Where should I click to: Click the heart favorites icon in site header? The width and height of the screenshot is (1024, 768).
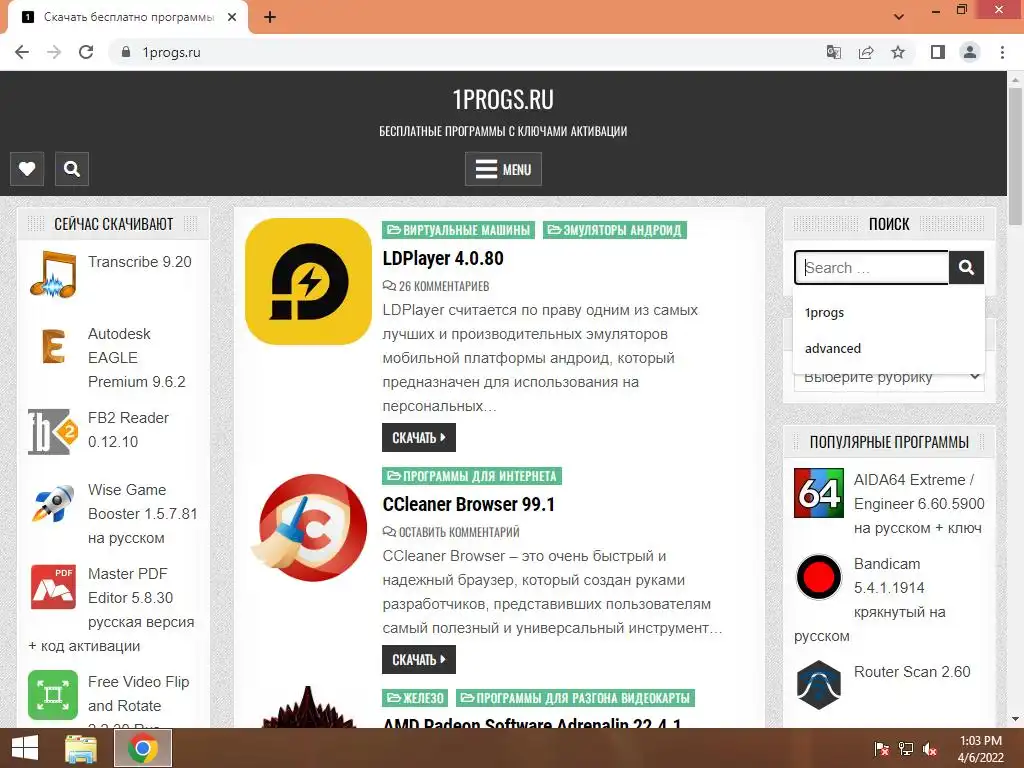point(27,169)
